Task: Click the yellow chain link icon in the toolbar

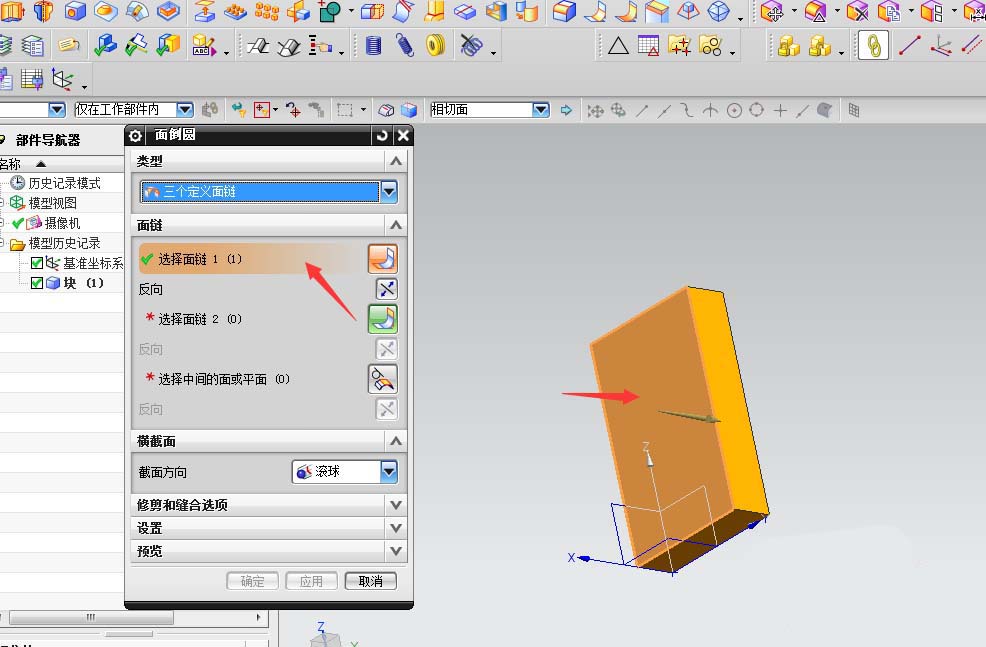Action: pyautogui.click(x=873, y=45)
